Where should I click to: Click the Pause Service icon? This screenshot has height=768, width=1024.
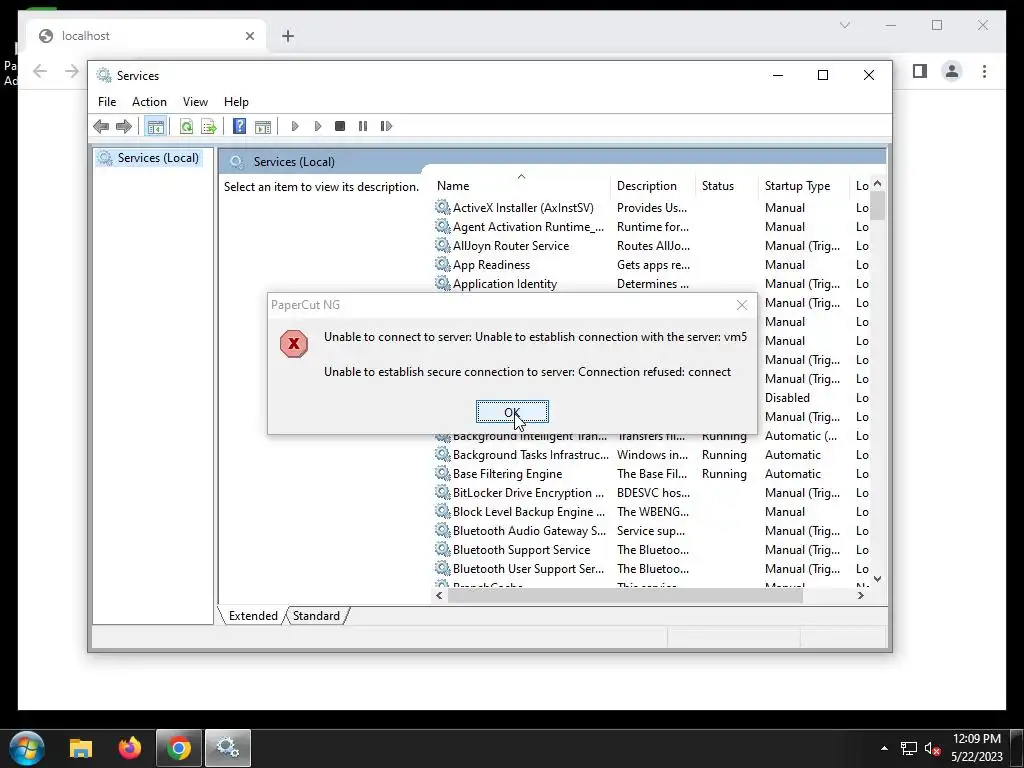[363, 126]
